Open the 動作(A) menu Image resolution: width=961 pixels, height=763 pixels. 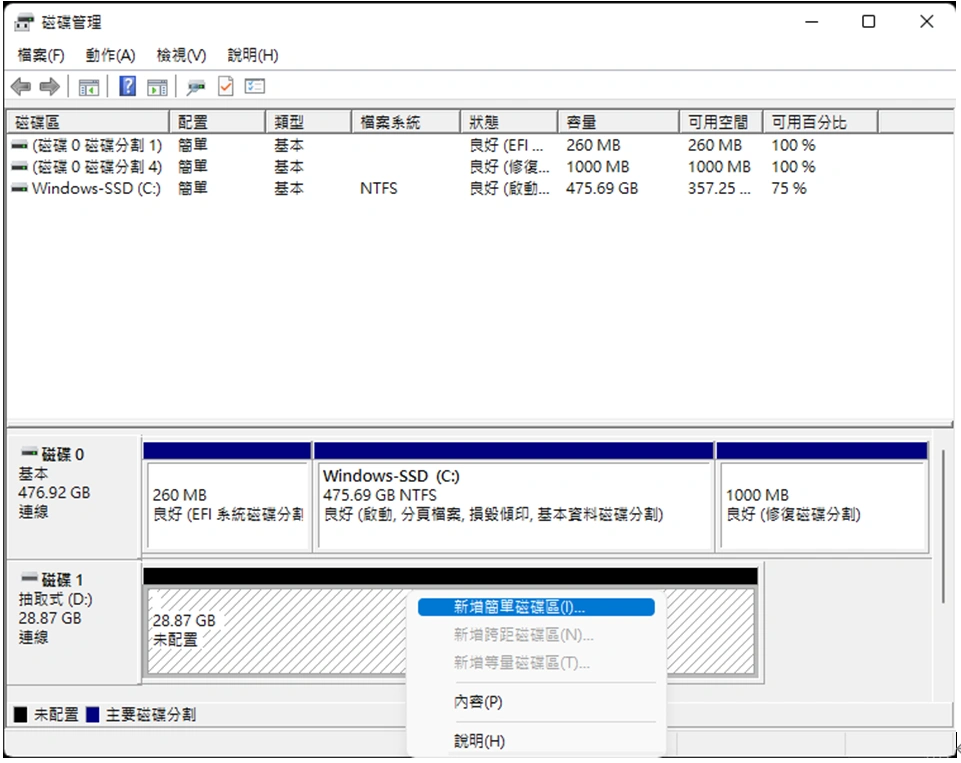[x=110, y=55]
